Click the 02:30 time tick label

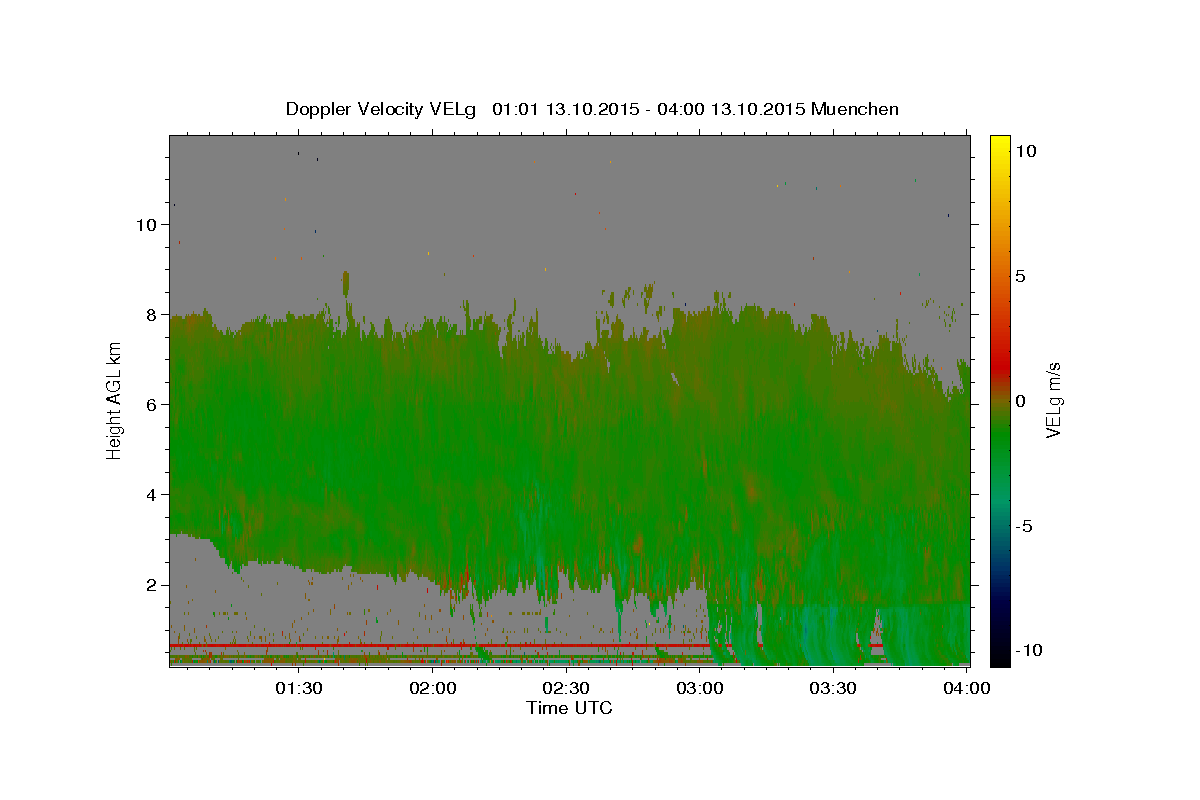pos(566,688)
